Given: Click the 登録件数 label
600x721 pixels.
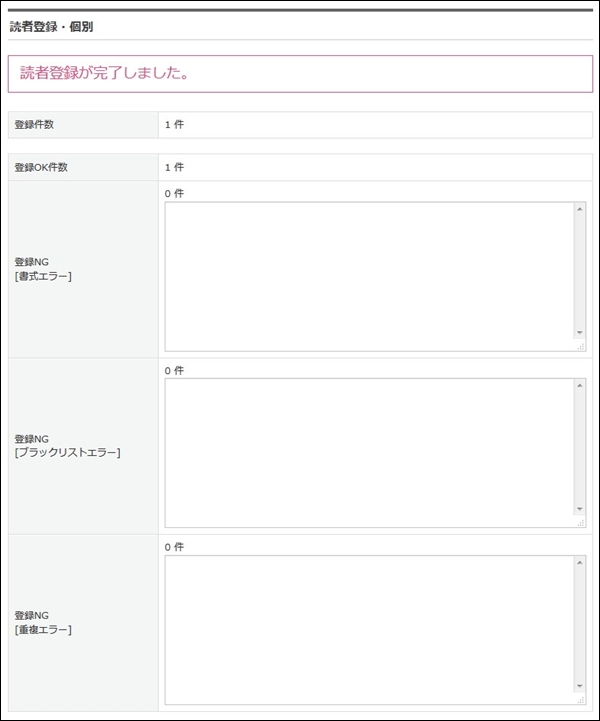Looking at the screenshot, I should 34,125.
